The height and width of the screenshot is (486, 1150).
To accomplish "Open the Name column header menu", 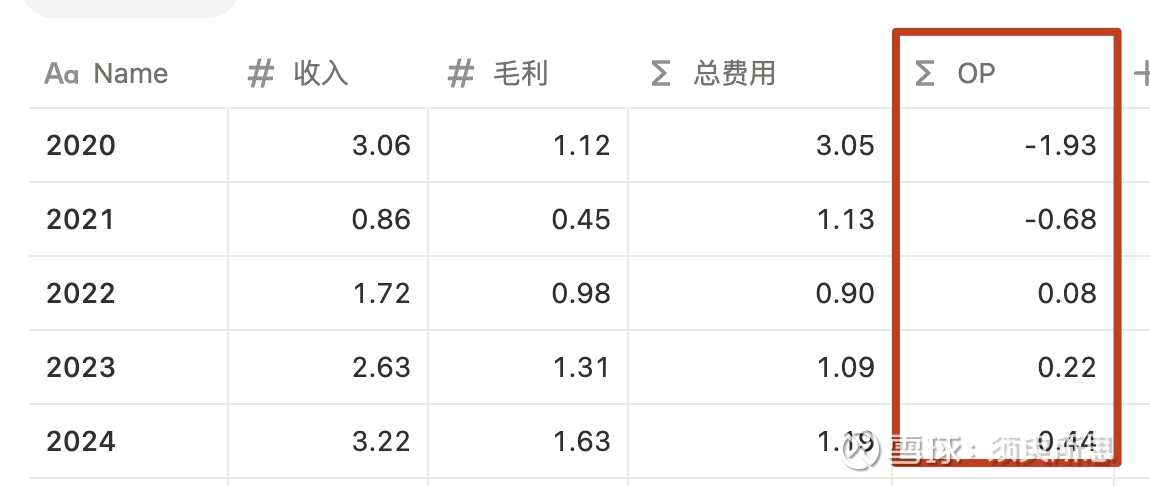I will [x=128, y=73].
